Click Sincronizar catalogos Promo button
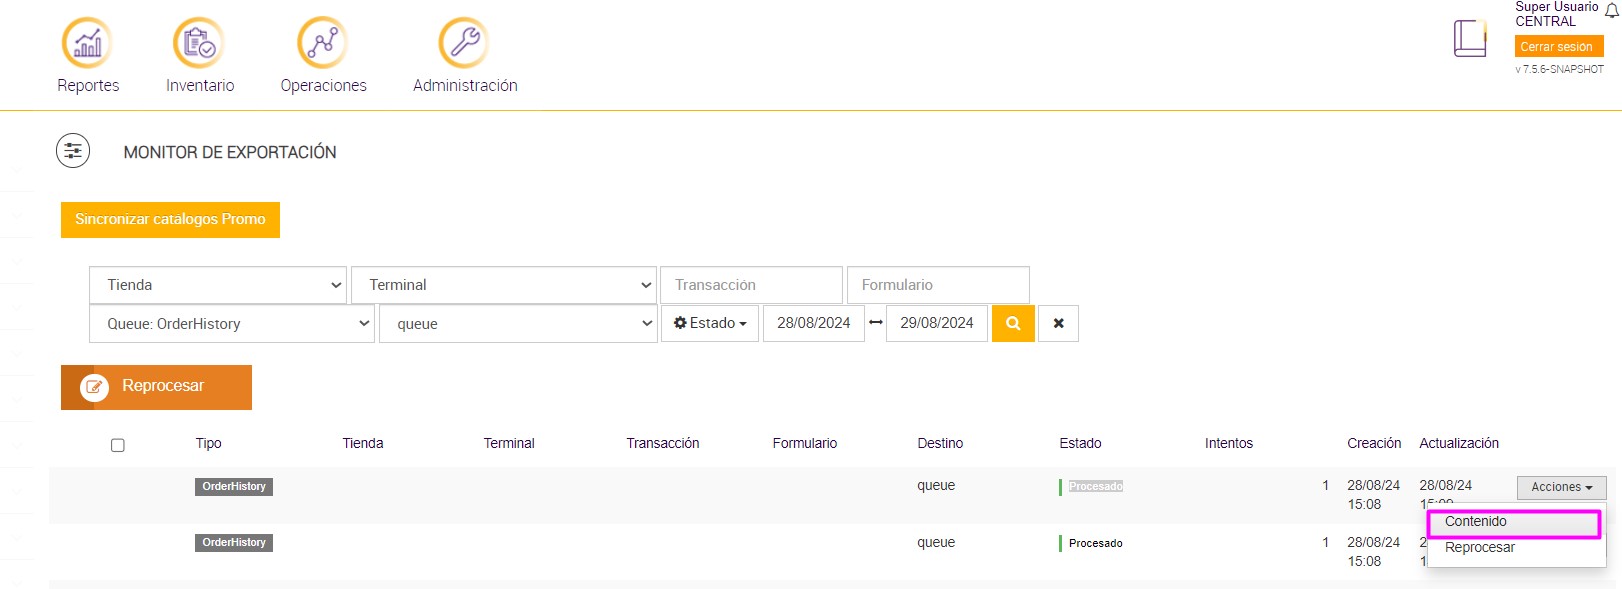The width and height of the screenshot is (1622, 589). click(170, 219)
